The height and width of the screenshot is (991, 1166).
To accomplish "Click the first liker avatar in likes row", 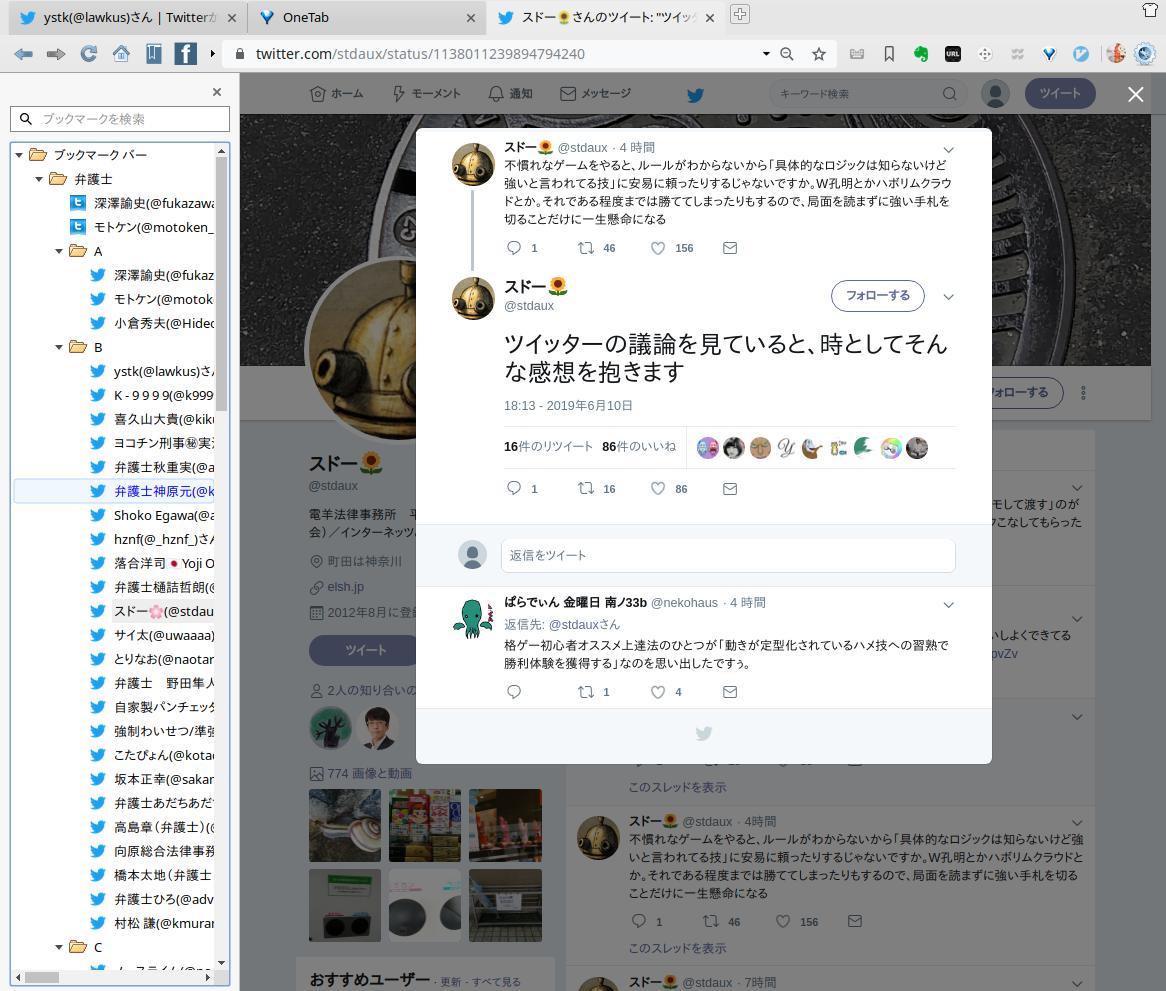I will (707, 448).
